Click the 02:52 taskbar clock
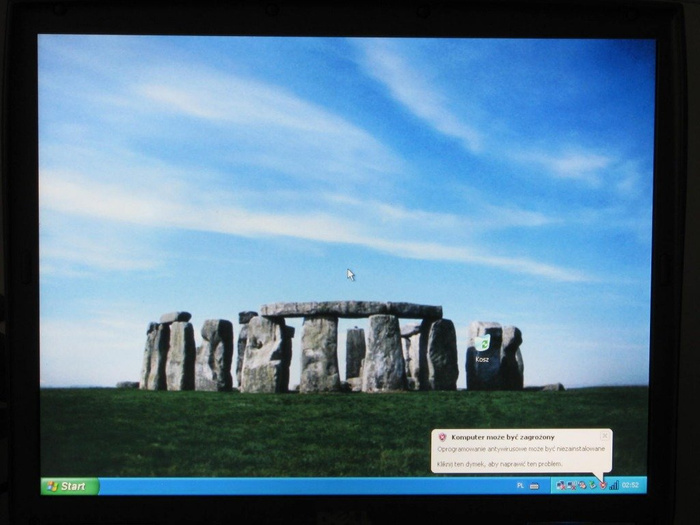Image resolution: width=700 pixels, height=525 pixels. pyautogui.click(x=631, y=485)
